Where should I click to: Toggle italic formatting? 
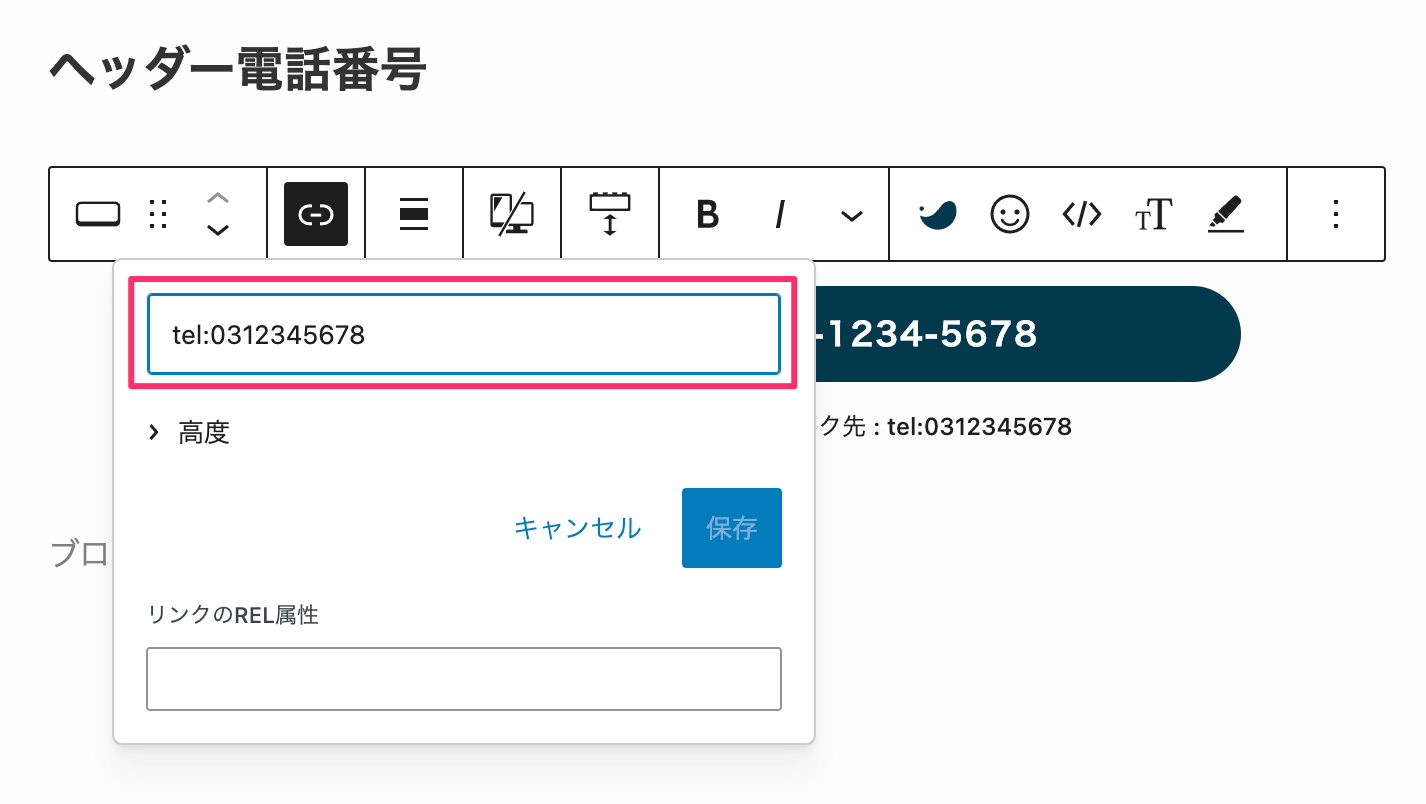(779, 214)
